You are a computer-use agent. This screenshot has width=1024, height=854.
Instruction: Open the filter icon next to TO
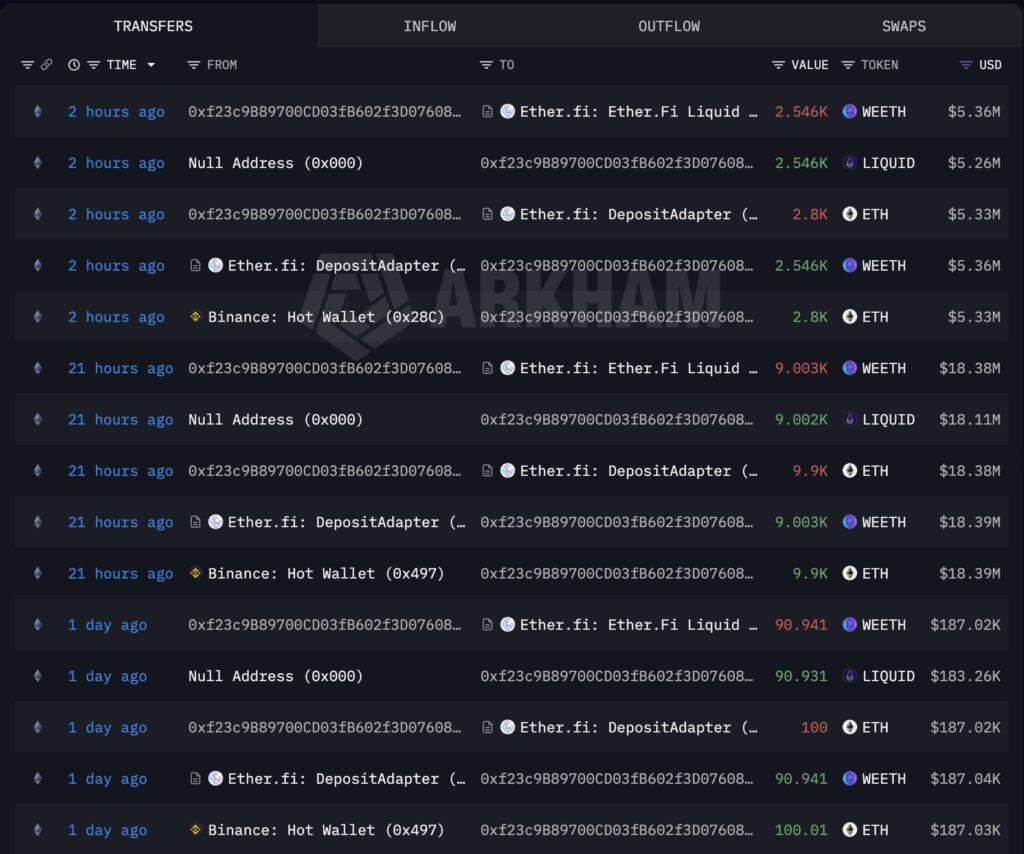coord(486,65)
